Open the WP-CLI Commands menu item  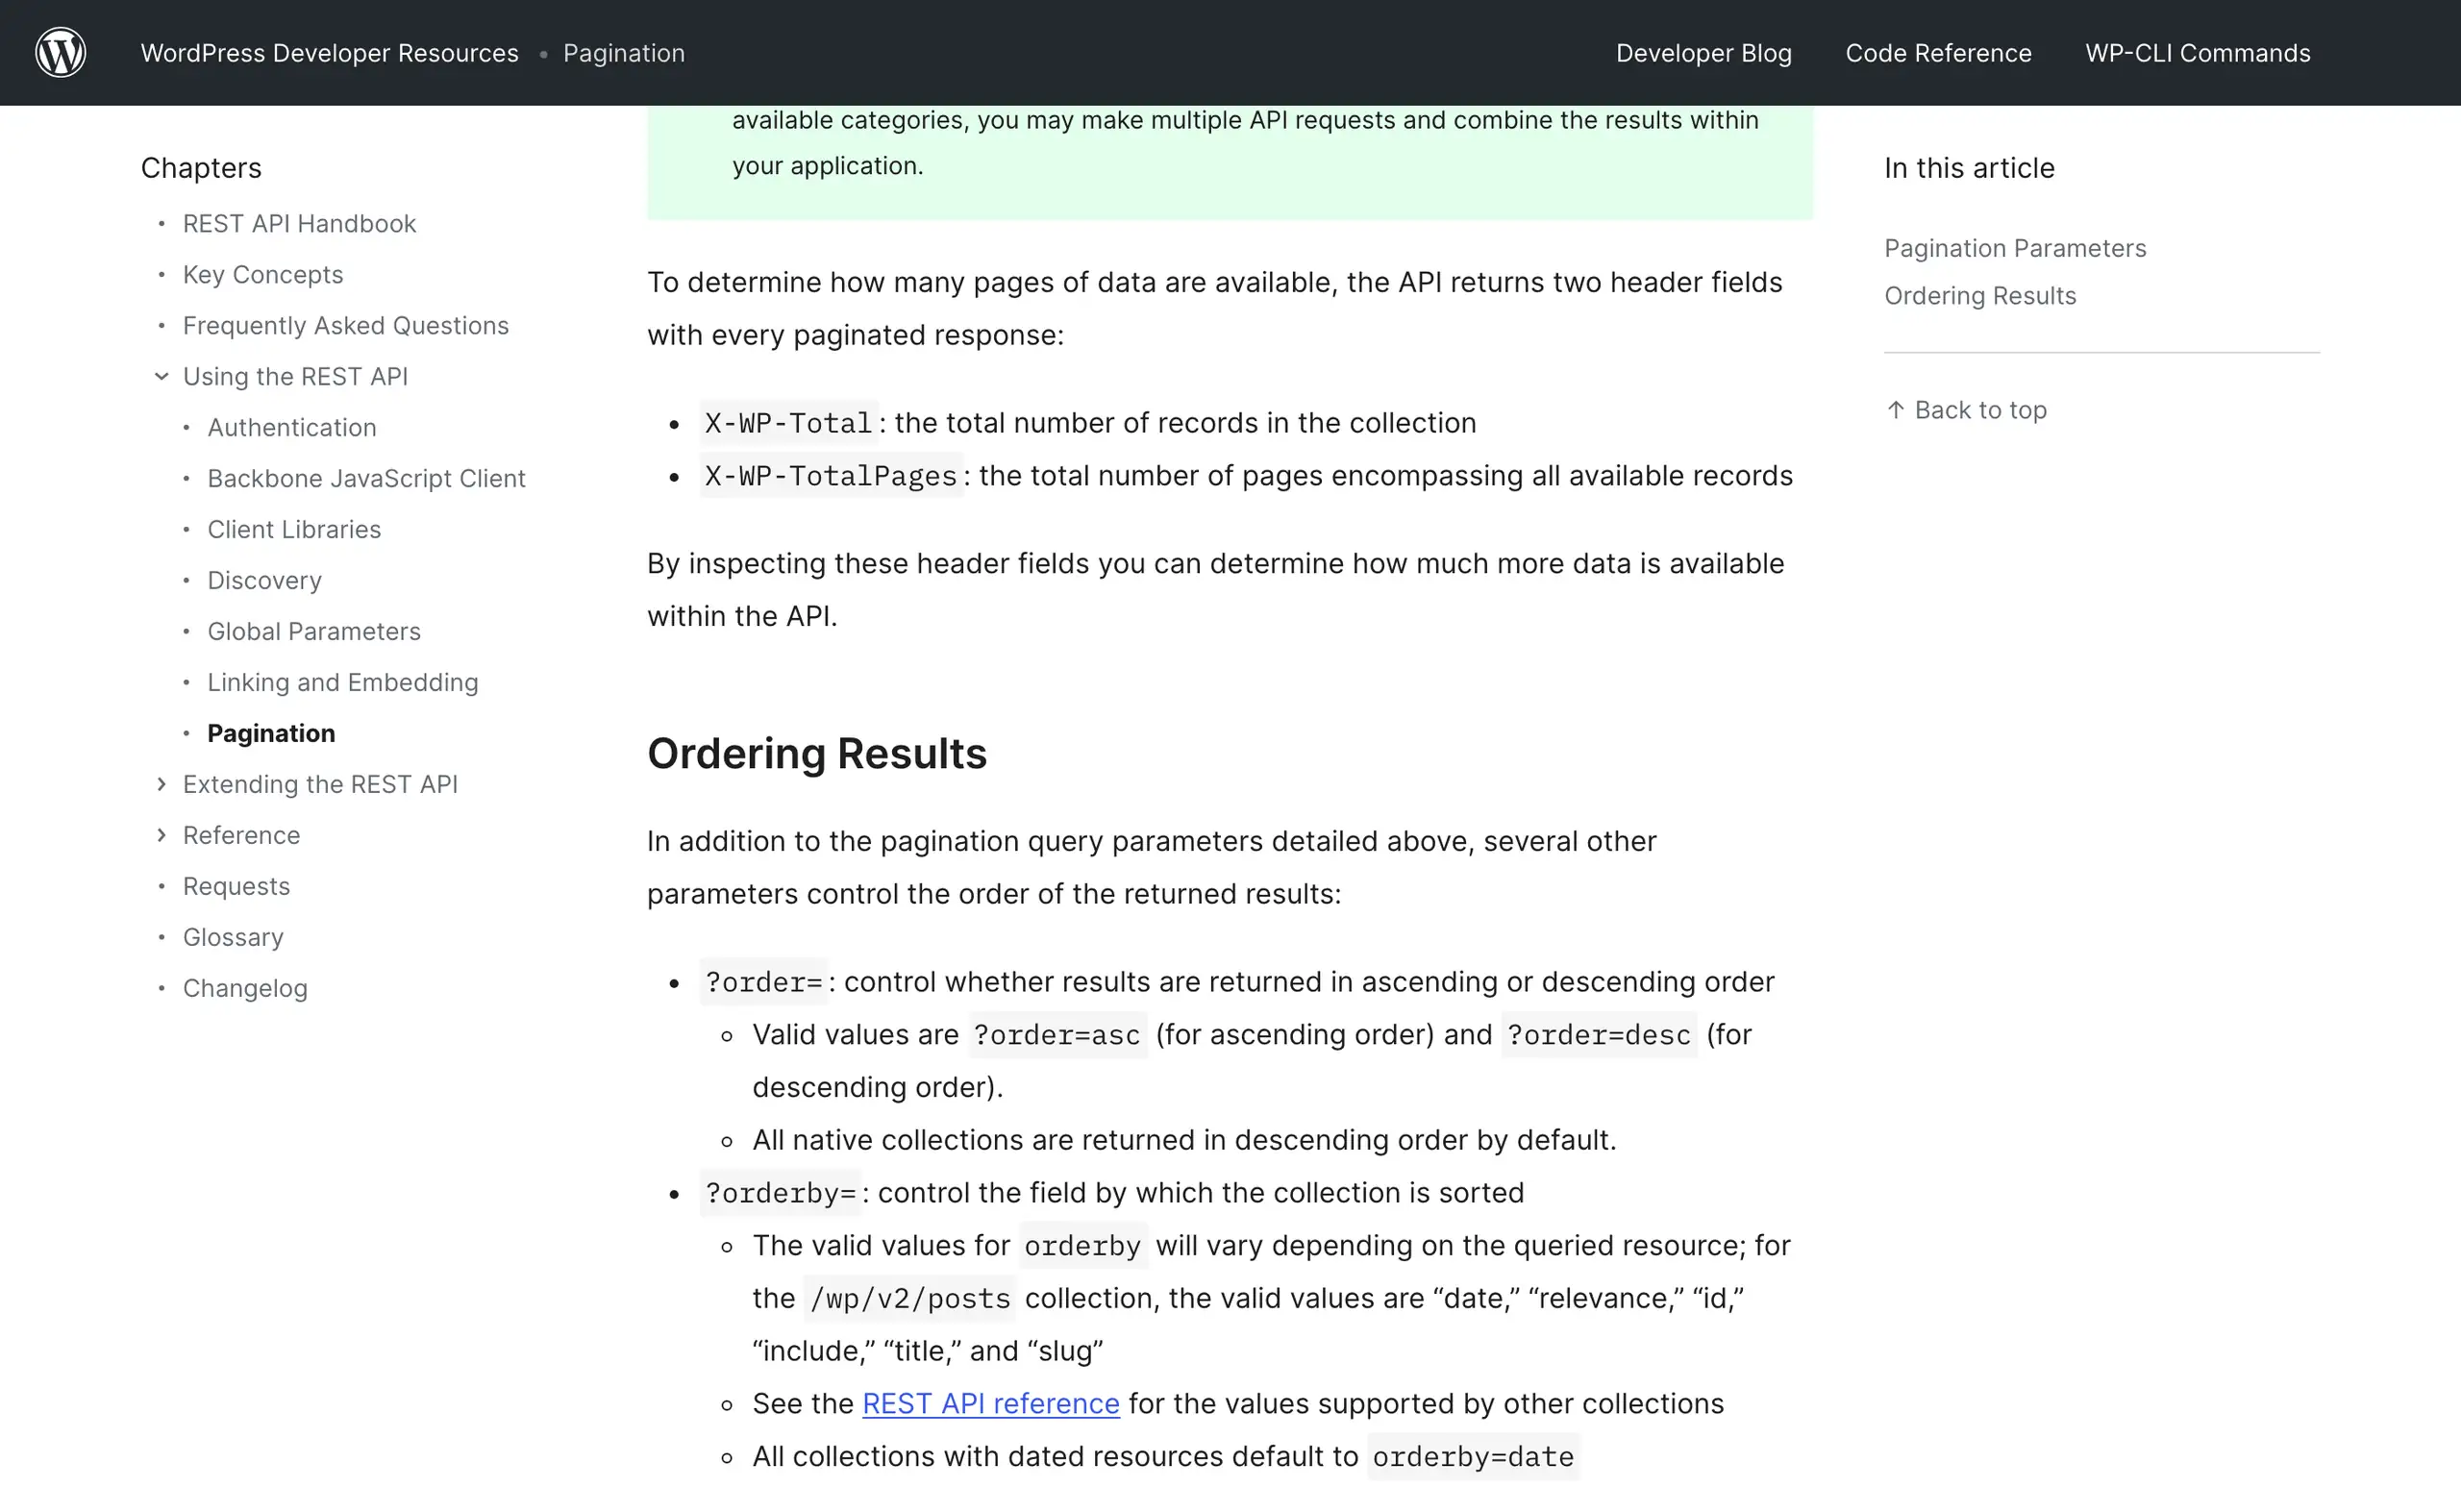click(x=2197, y=53)
